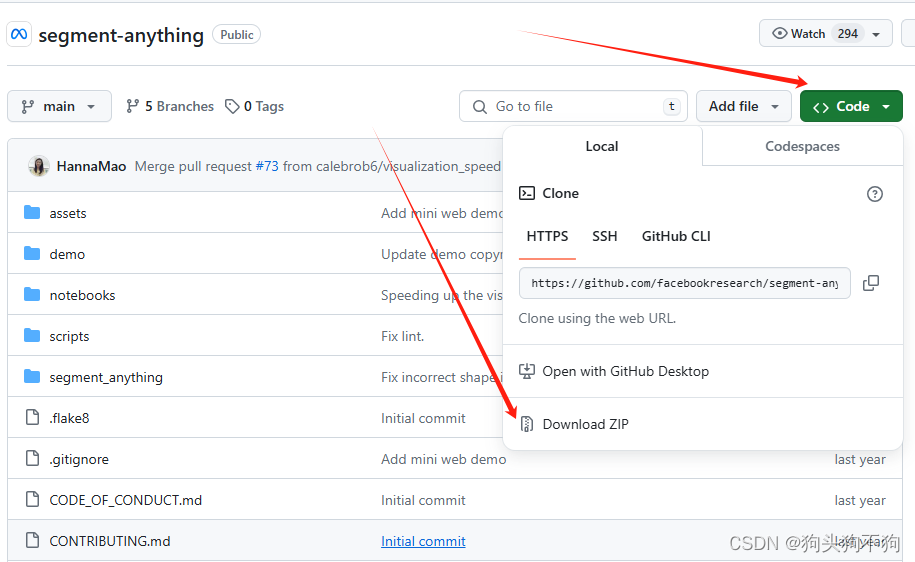915x562 pixels.
Task: View the 5 Branches link
Action: coord(170,106)
